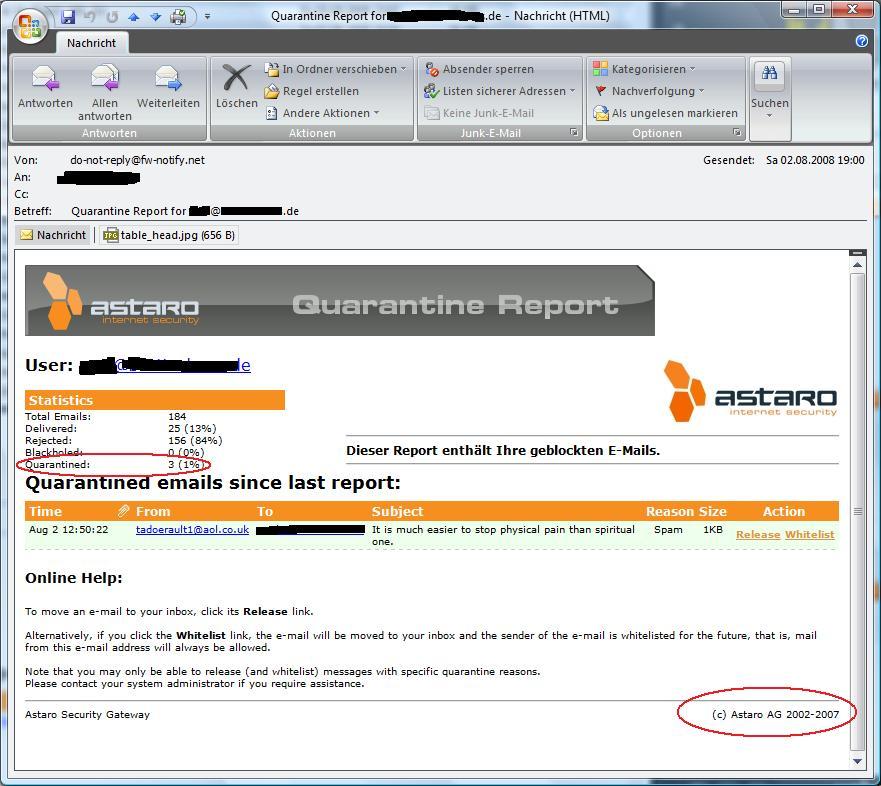The height and width of the screenshot is (786, 881).
Task: Click the Total Emails value 184
Action: (x=177, y=416)
